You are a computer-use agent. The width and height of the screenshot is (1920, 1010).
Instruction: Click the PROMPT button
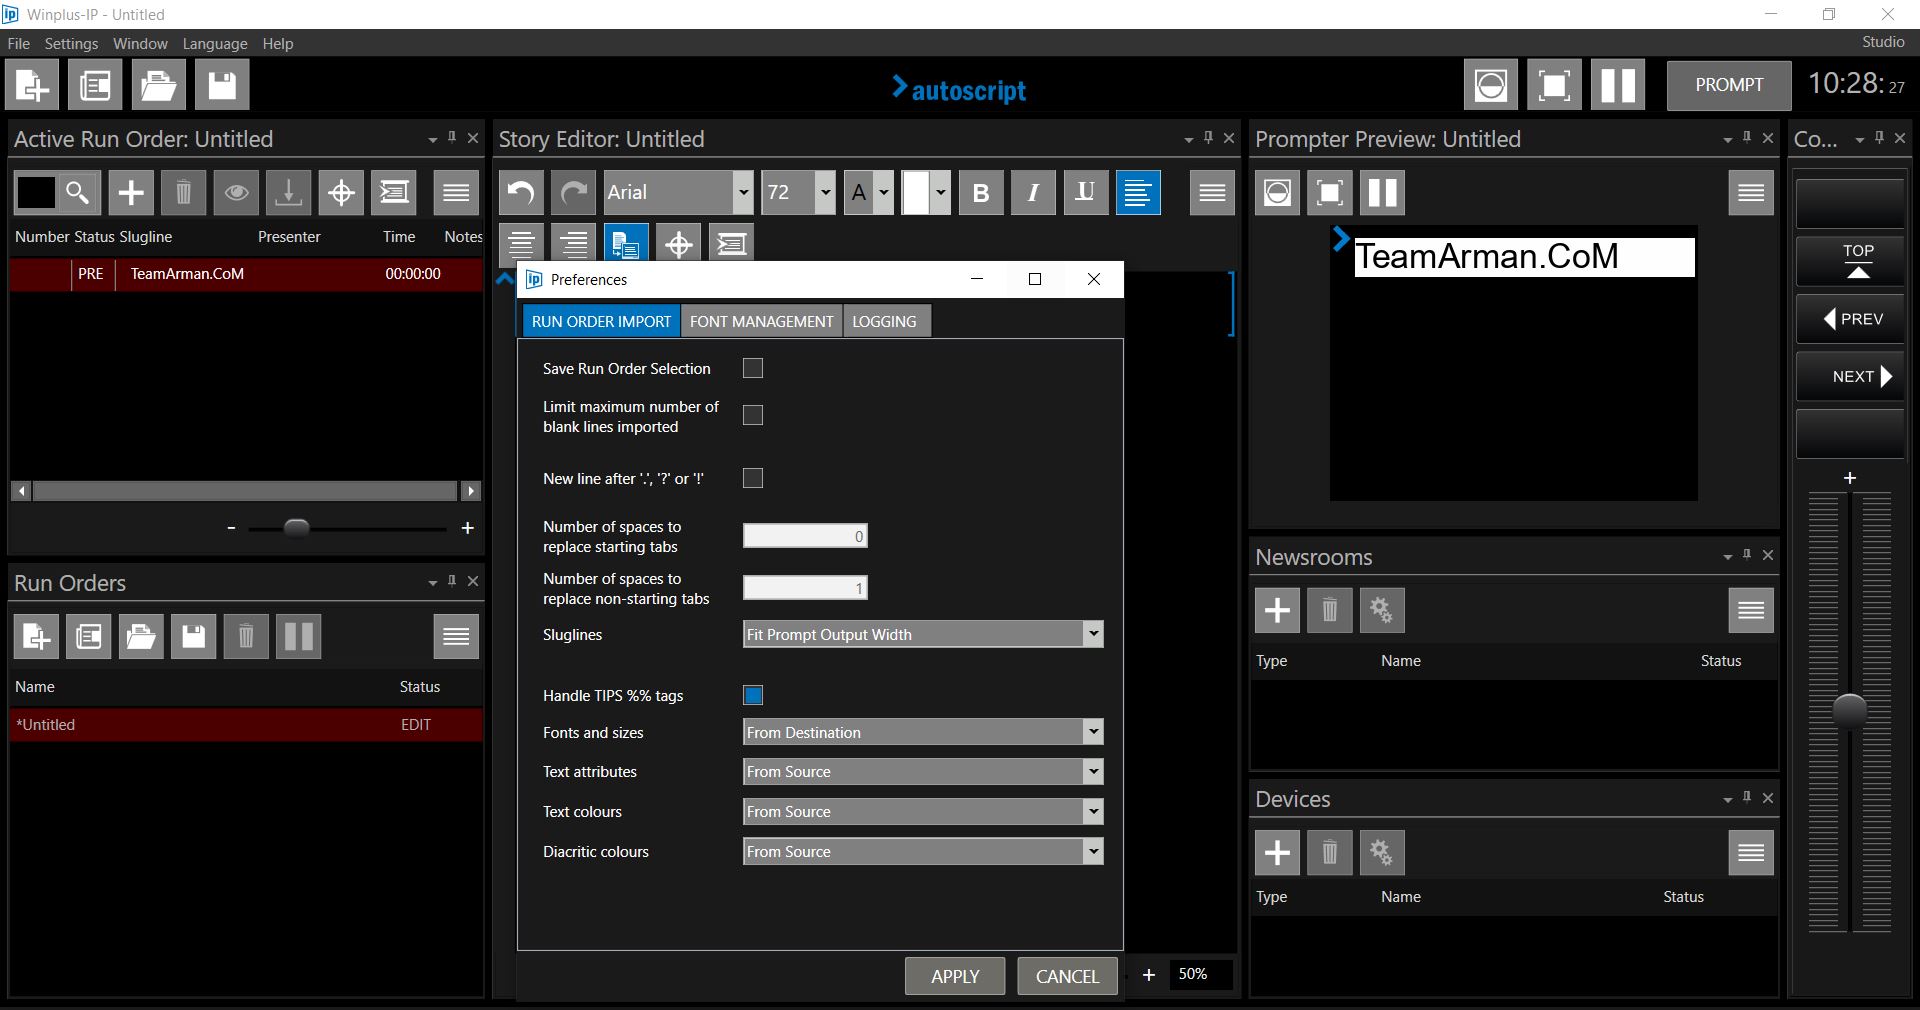(x=1729, y=85)
